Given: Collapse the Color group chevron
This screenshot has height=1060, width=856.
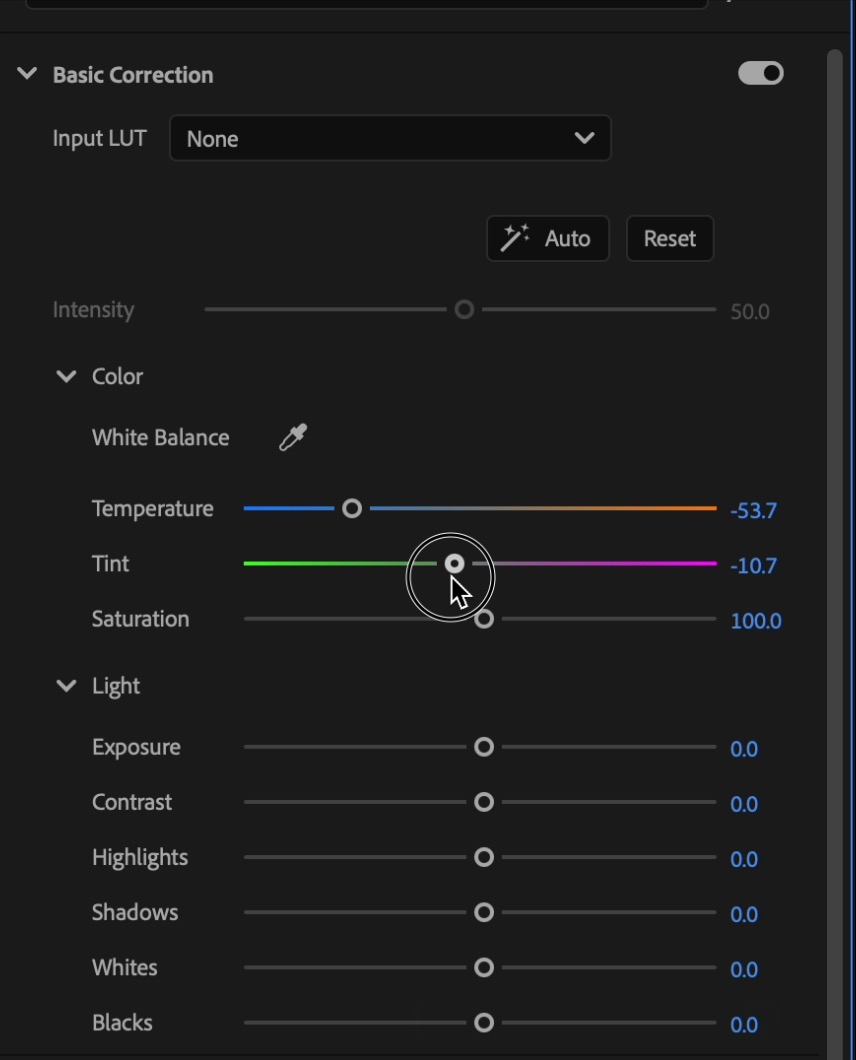Looking at the screenshot, I should click(66, 376).
